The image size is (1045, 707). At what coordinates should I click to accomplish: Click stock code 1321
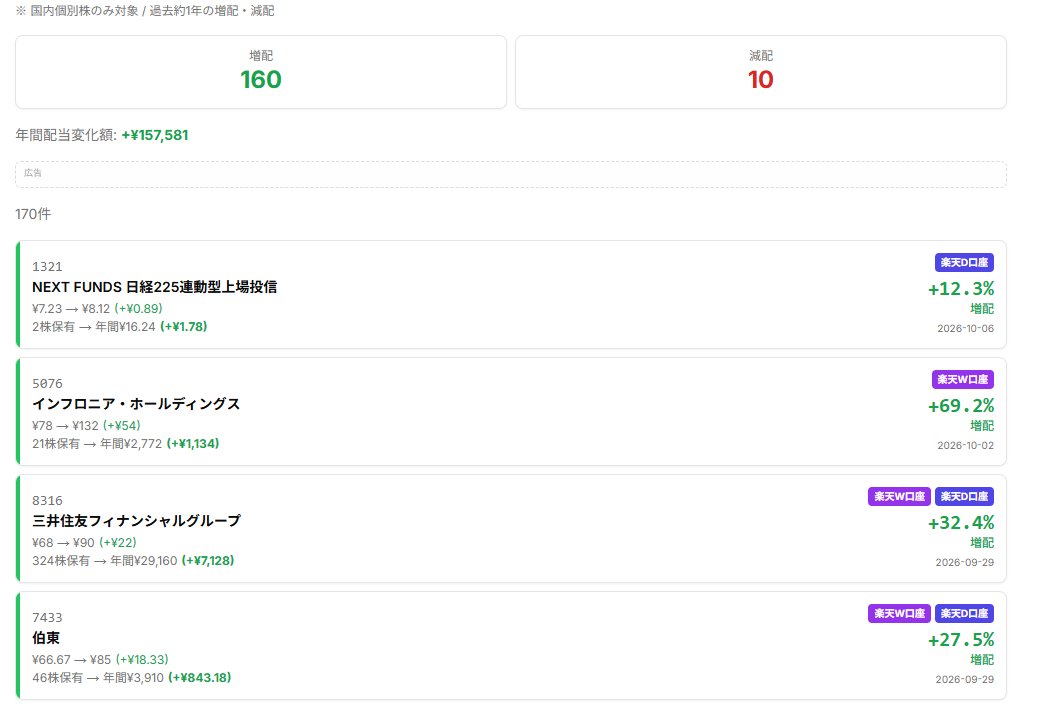click(x=47, y=267)
